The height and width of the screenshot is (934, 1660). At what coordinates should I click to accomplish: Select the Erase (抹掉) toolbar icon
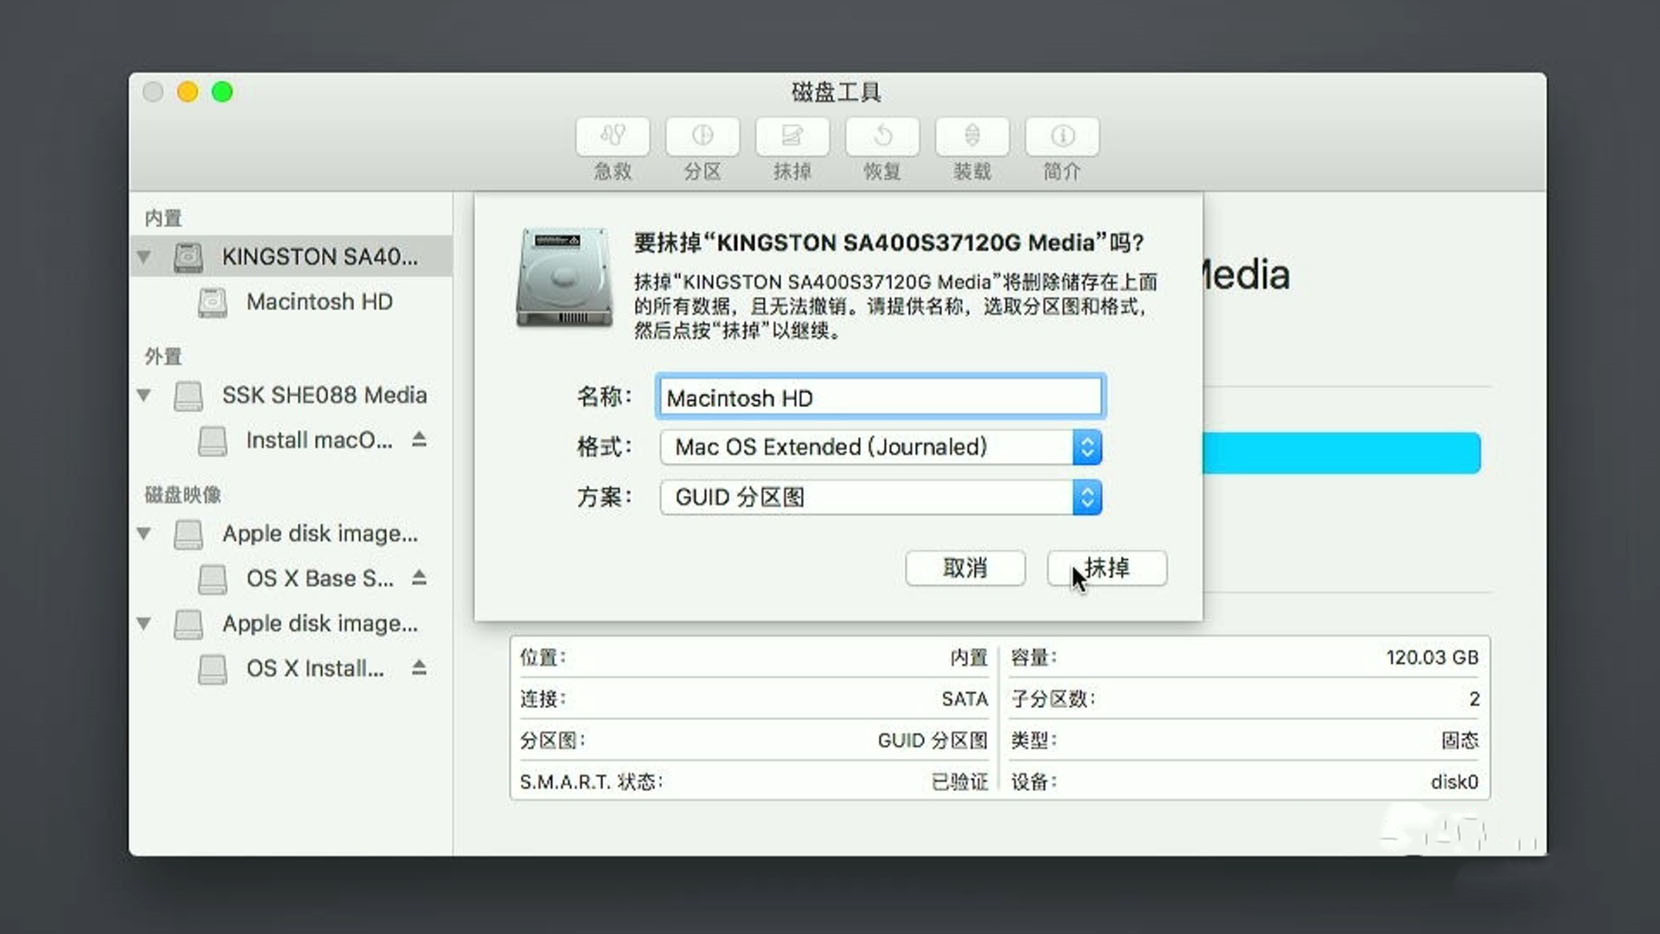[x=792, y=137]
